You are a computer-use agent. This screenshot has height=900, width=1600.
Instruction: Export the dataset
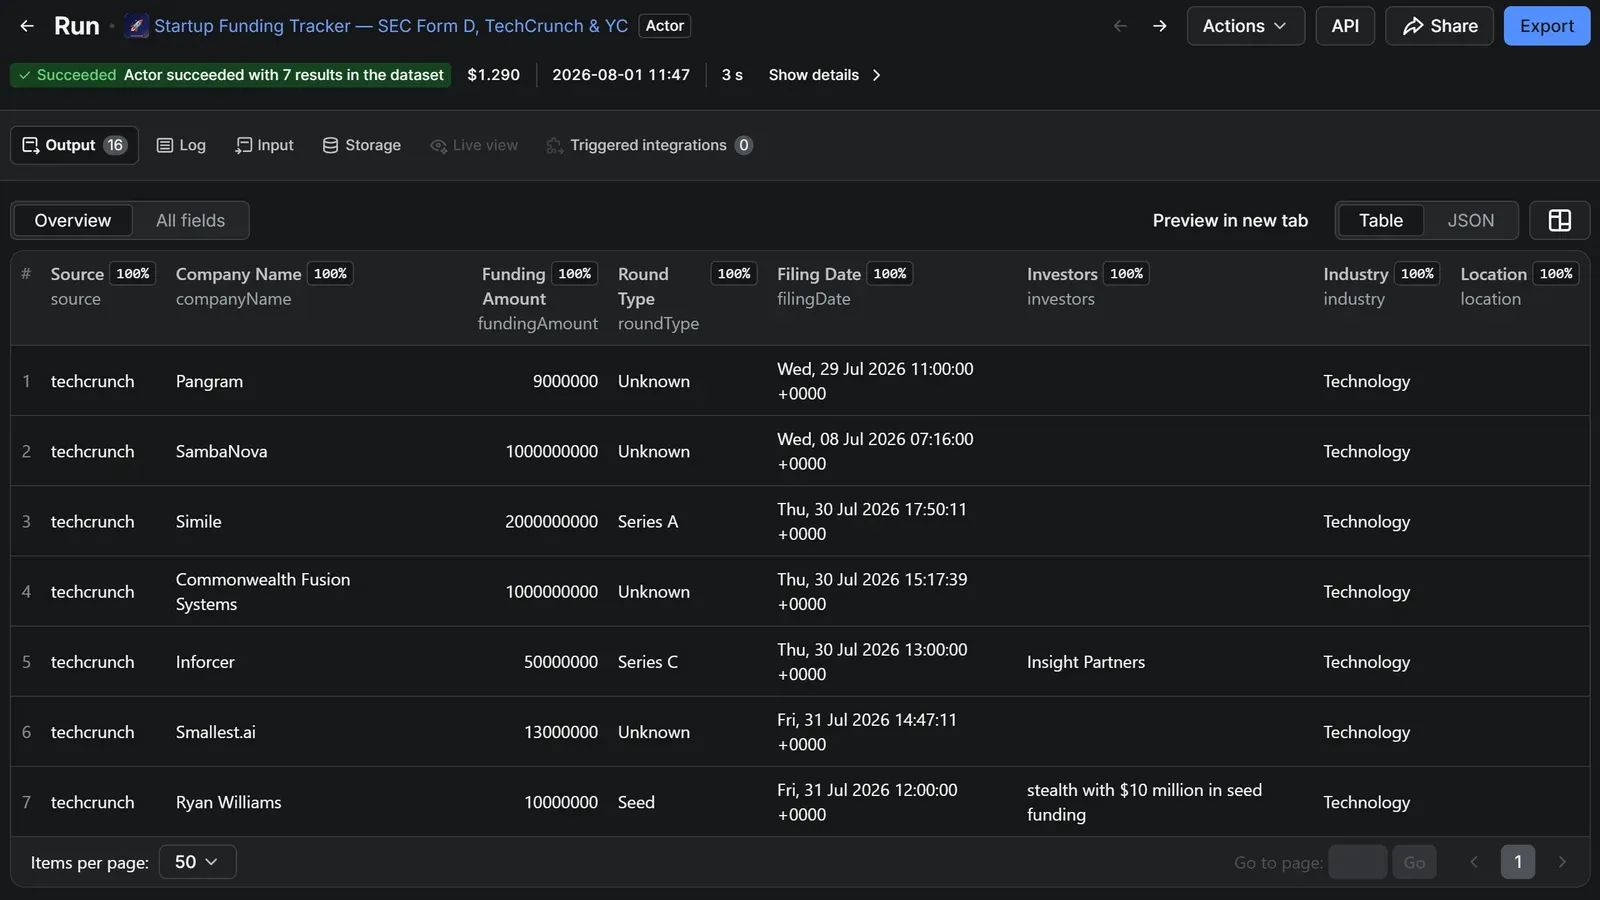click(x=1546, y=26)
